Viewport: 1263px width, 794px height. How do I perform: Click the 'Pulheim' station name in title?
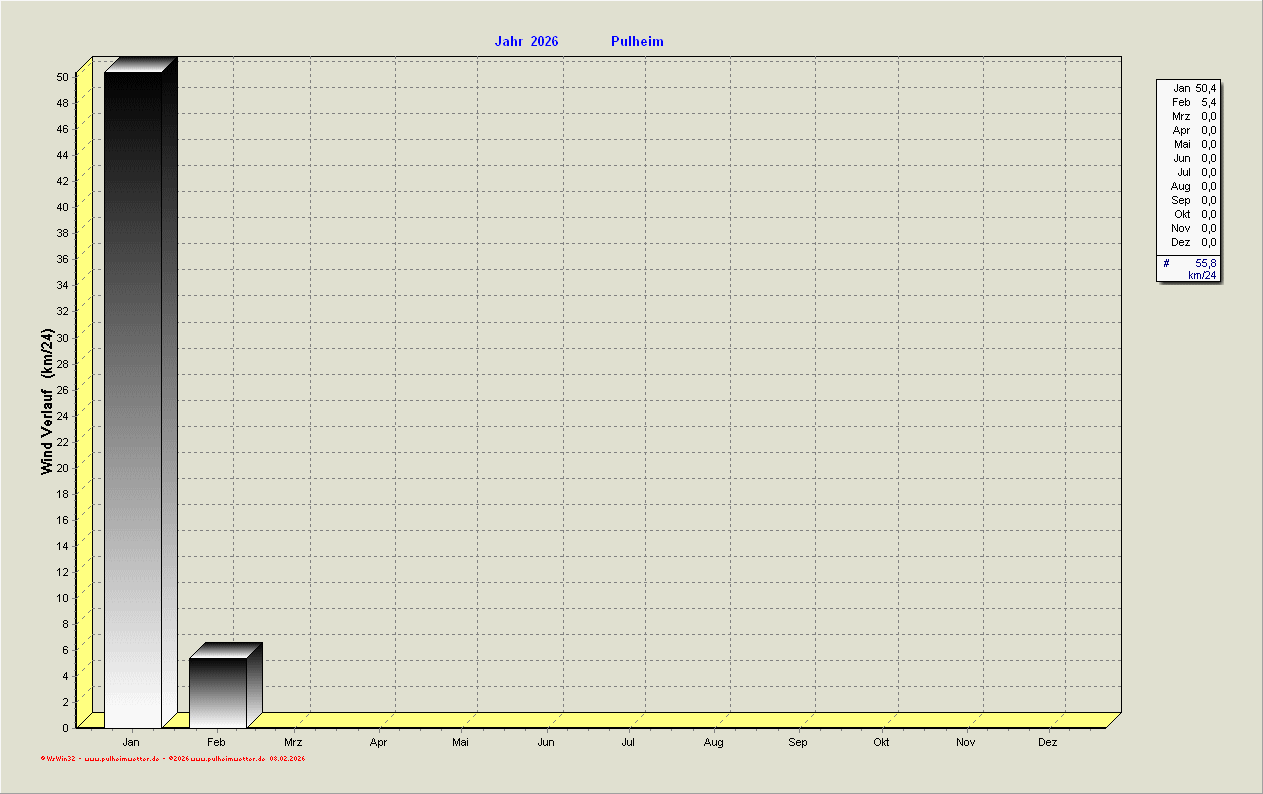click(637, 42)
